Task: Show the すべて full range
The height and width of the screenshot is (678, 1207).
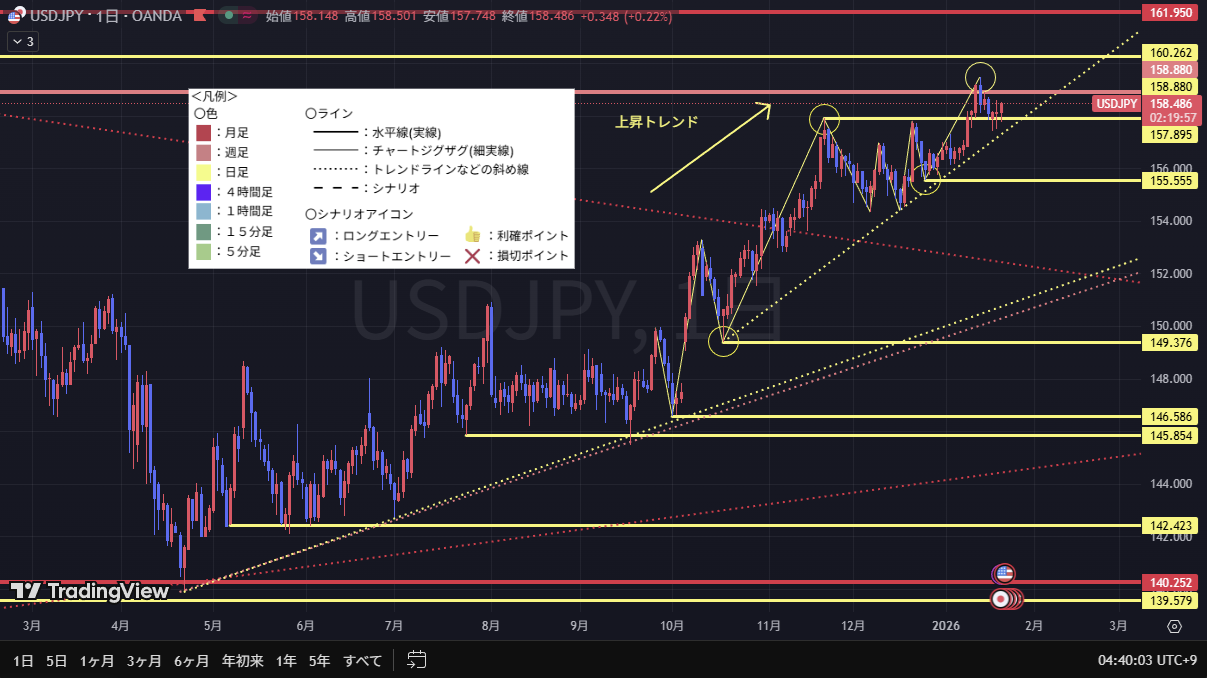Action: tap(362, 660)
